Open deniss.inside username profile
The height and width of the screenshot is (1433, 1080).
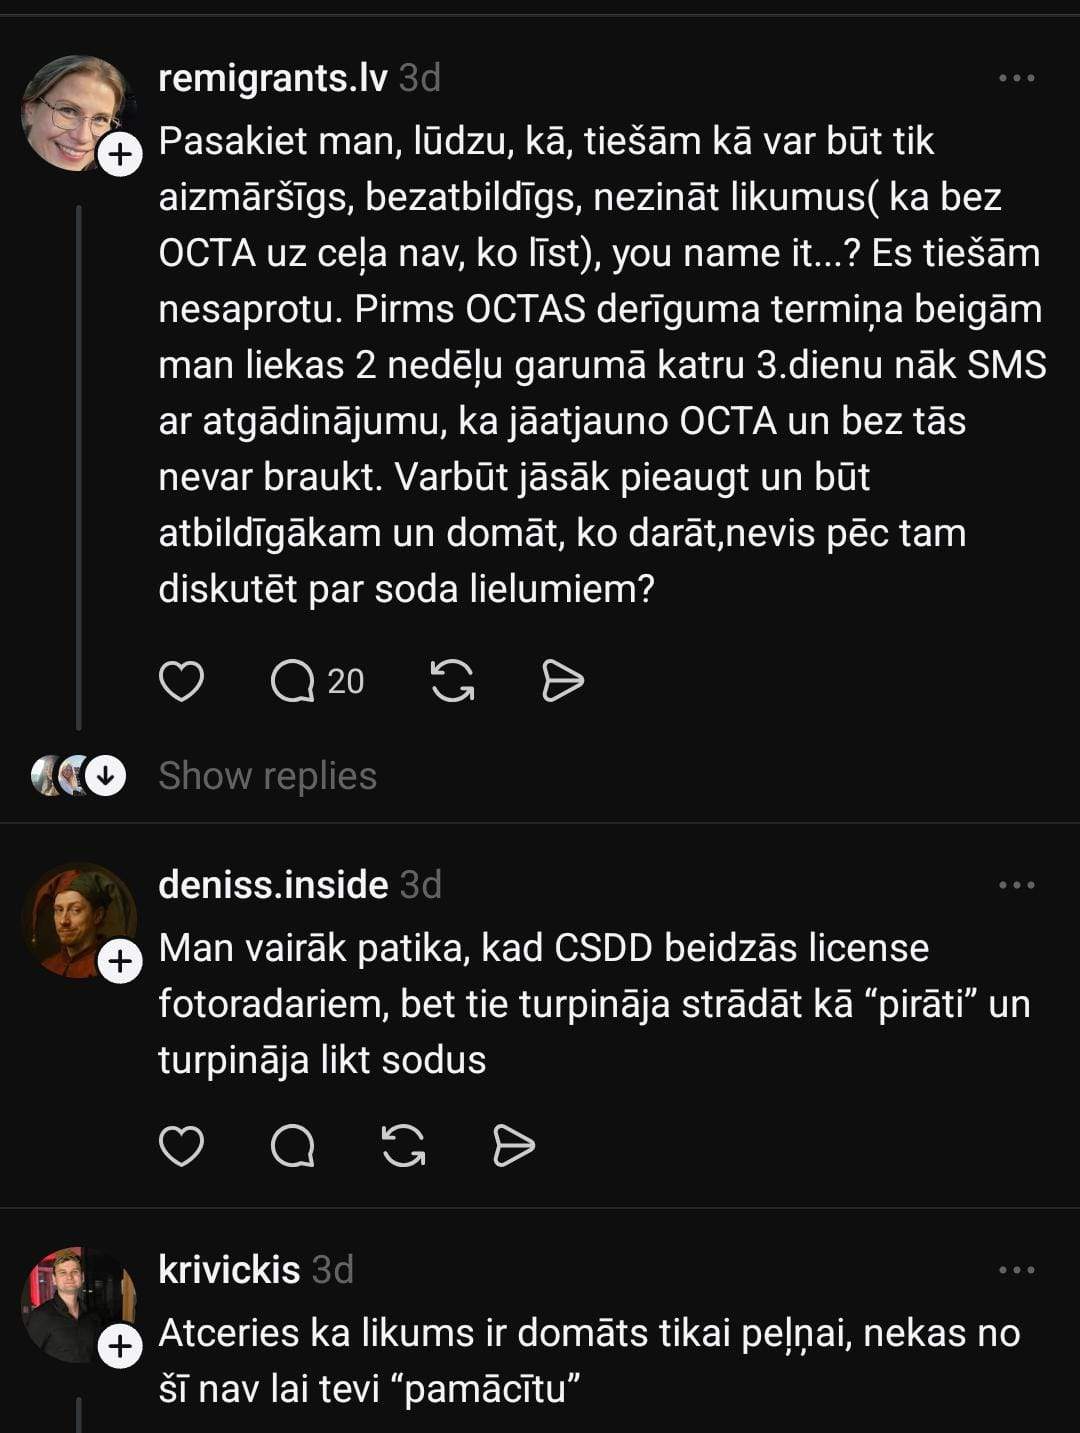click(x=273, y=885)
